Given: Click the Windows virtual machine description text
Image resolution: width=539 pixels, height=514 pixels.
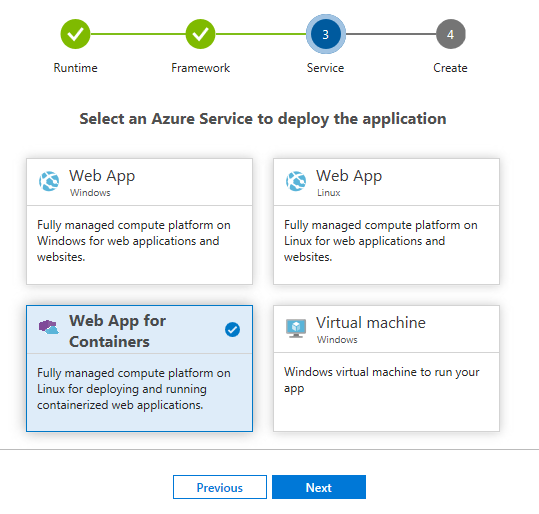Looking at the screenshot, I should click(x=382, y=380).
